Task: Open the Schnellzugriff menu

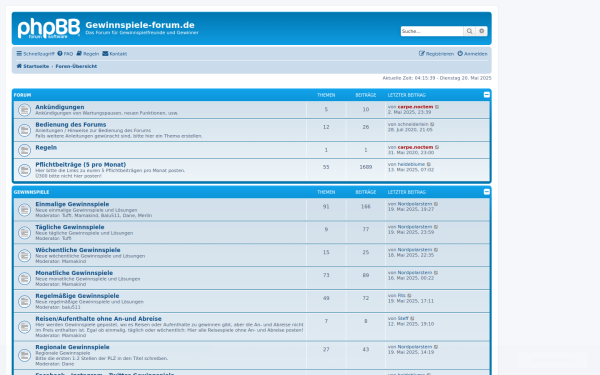Action: (x=35, y=54)
